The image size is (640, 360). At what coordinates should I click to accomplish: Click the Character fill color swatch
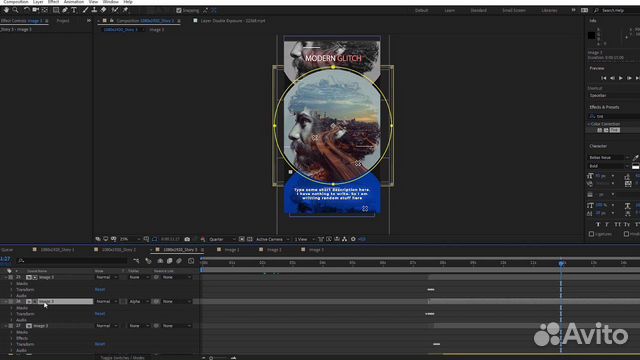pyautogui.click(x=635, y=167)
